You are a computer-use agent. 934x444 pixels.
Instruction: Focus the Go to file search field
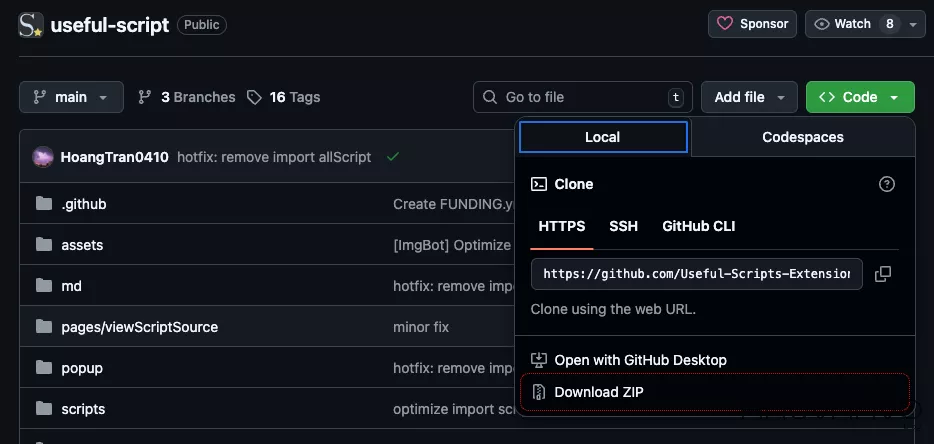tap(583, 97)
